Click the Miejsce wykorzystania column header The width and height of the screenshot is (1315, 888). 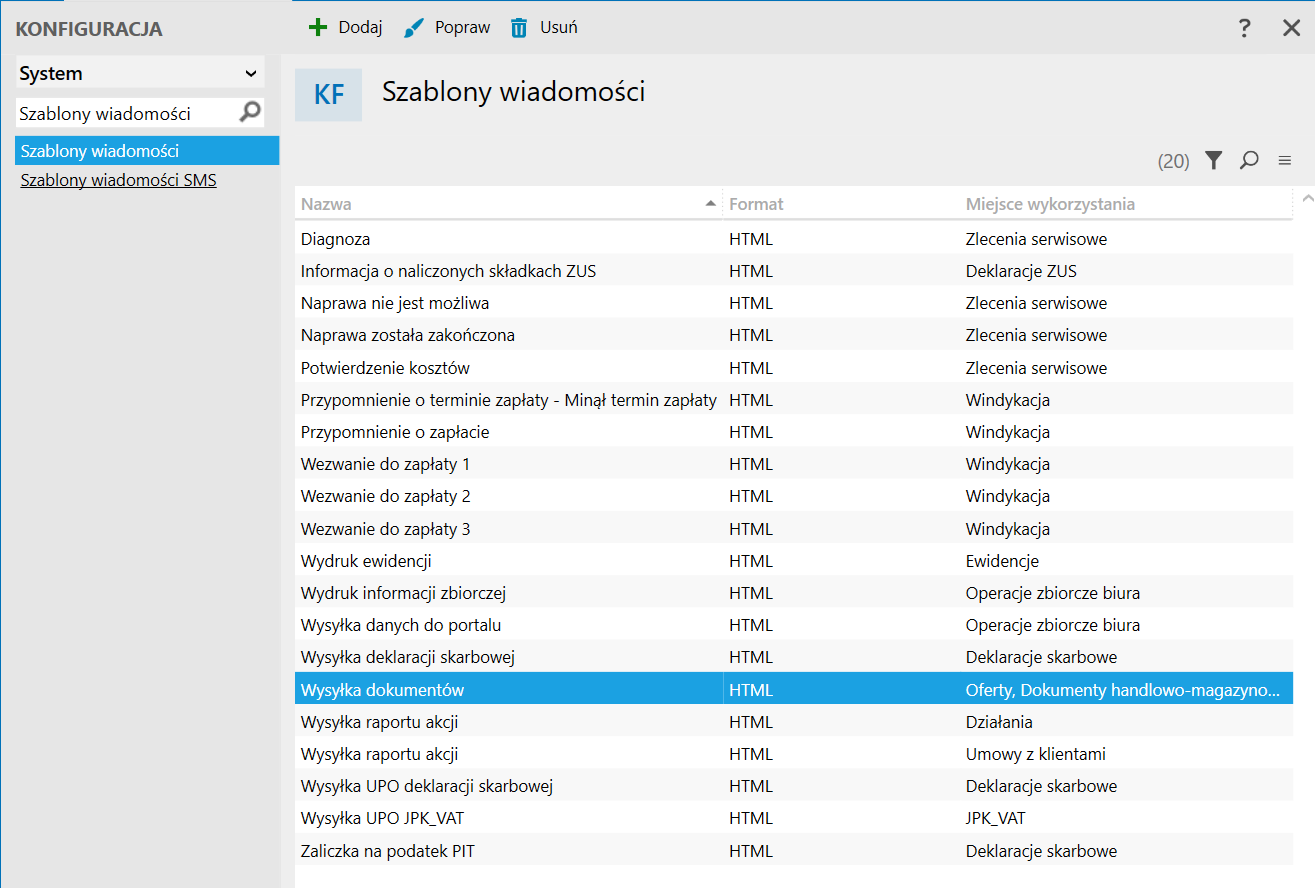coord(1050,204)
